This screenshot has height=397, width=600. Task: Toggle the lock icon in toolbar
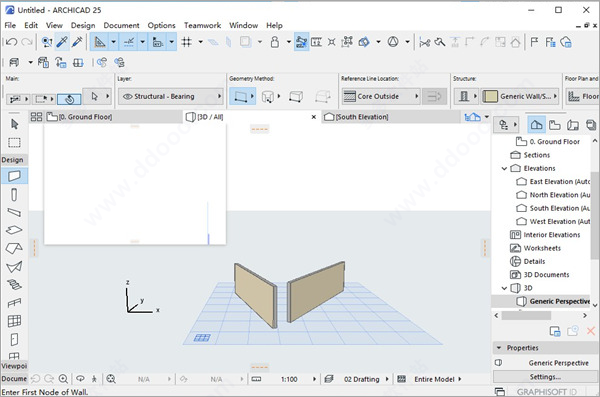[x=275, y=42]
